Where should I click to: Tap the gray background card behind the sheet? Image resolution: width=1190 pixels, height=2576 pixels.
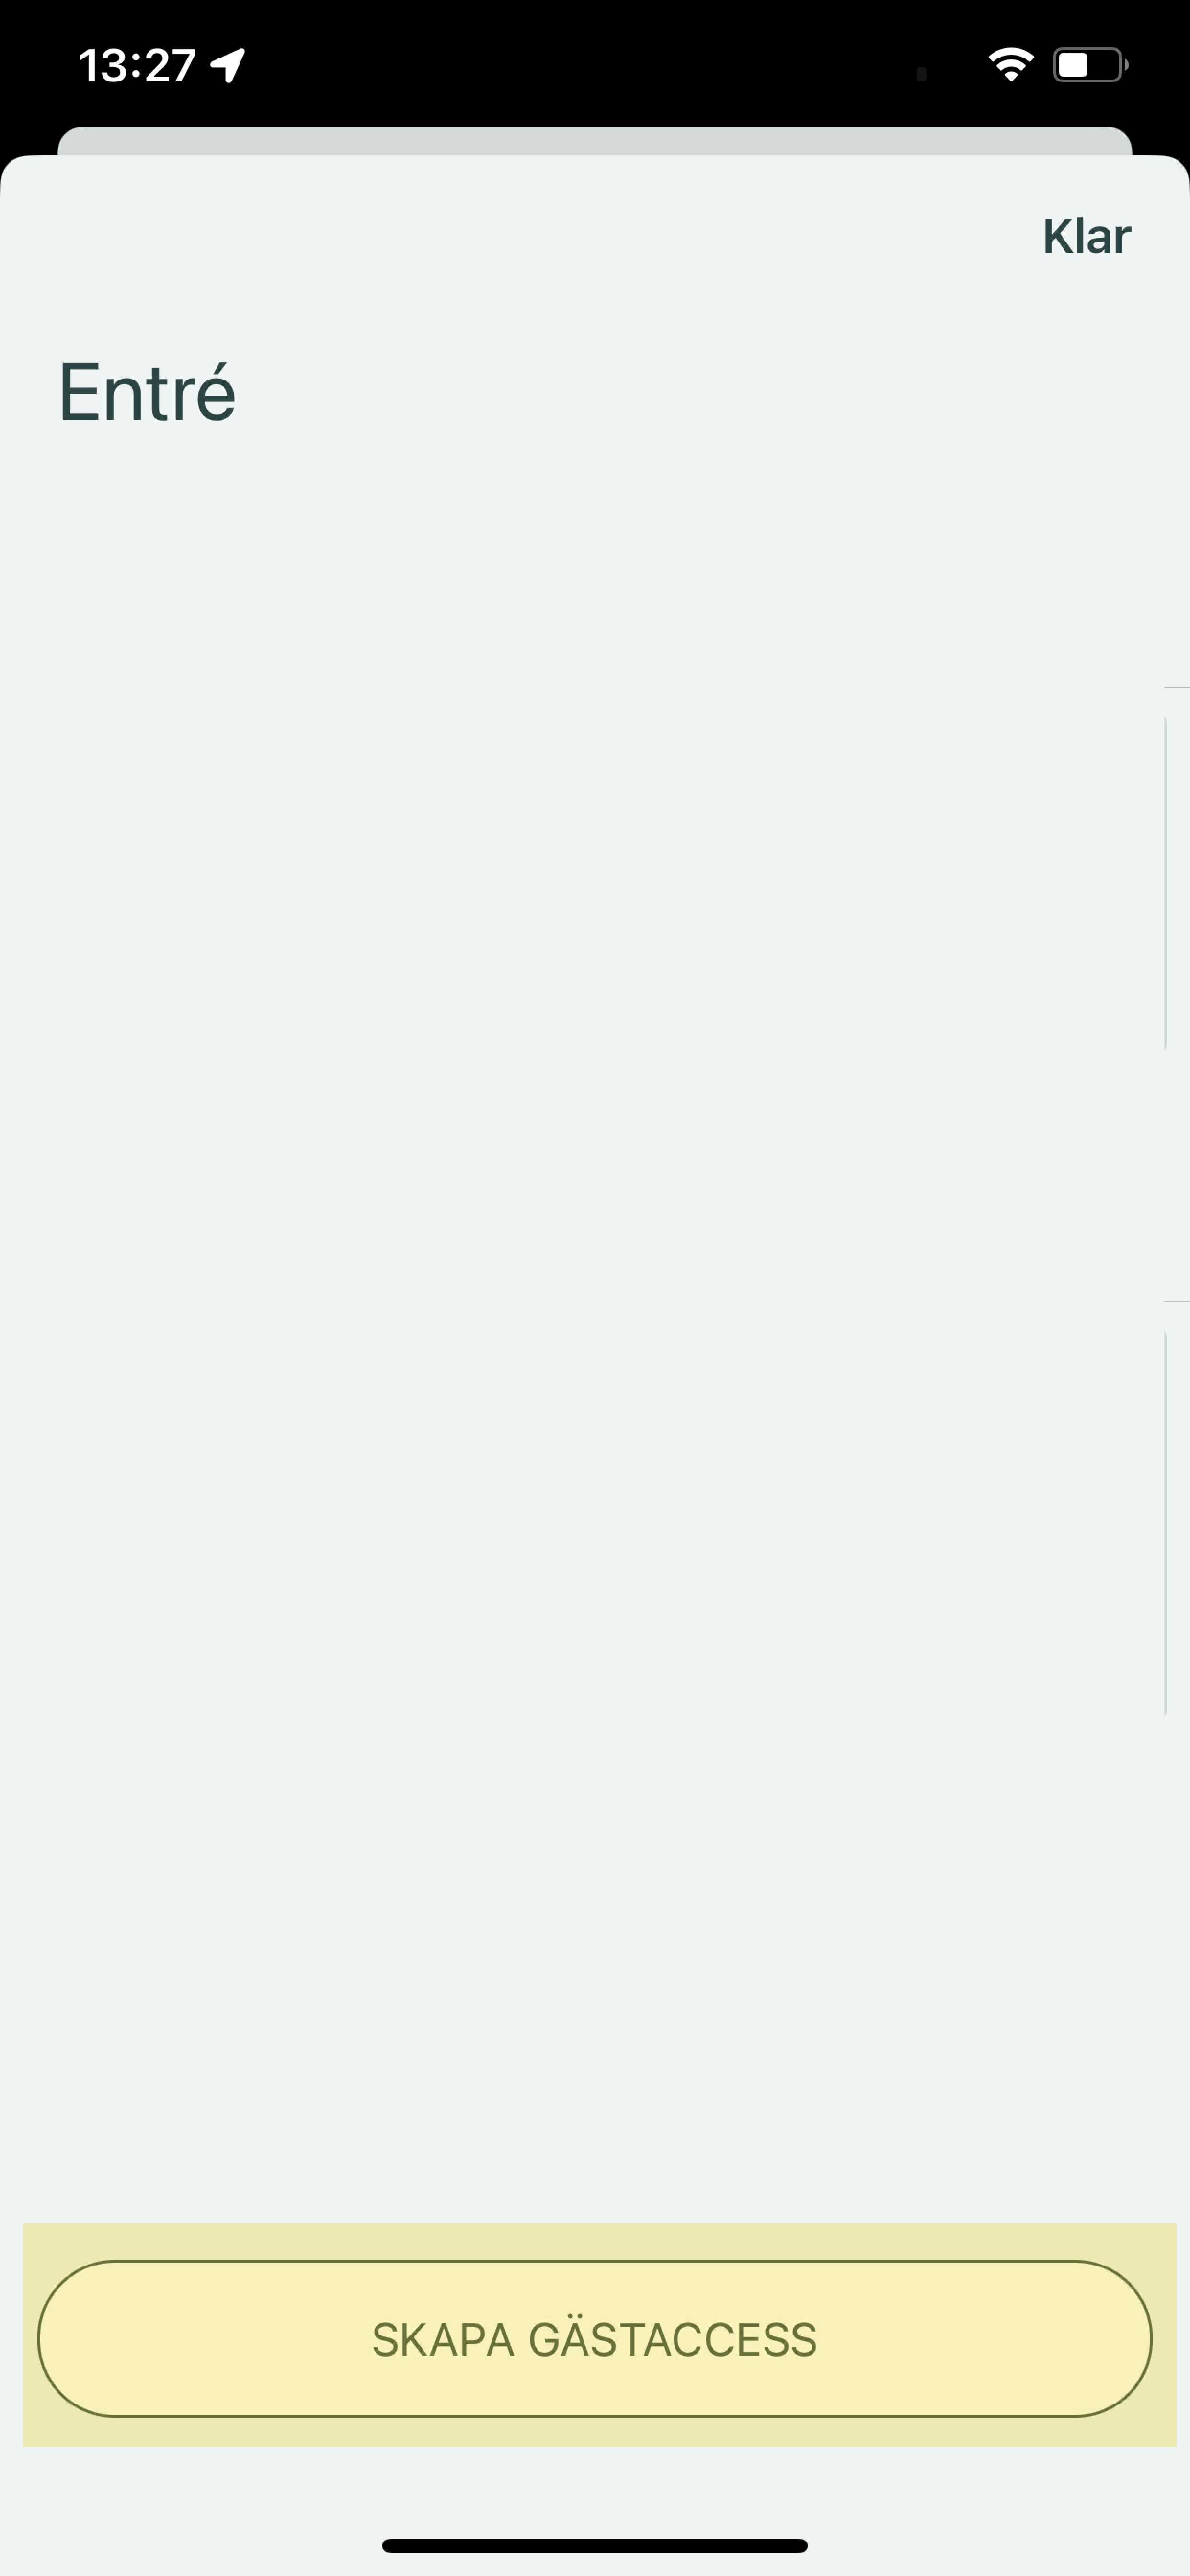coord(595,140)
